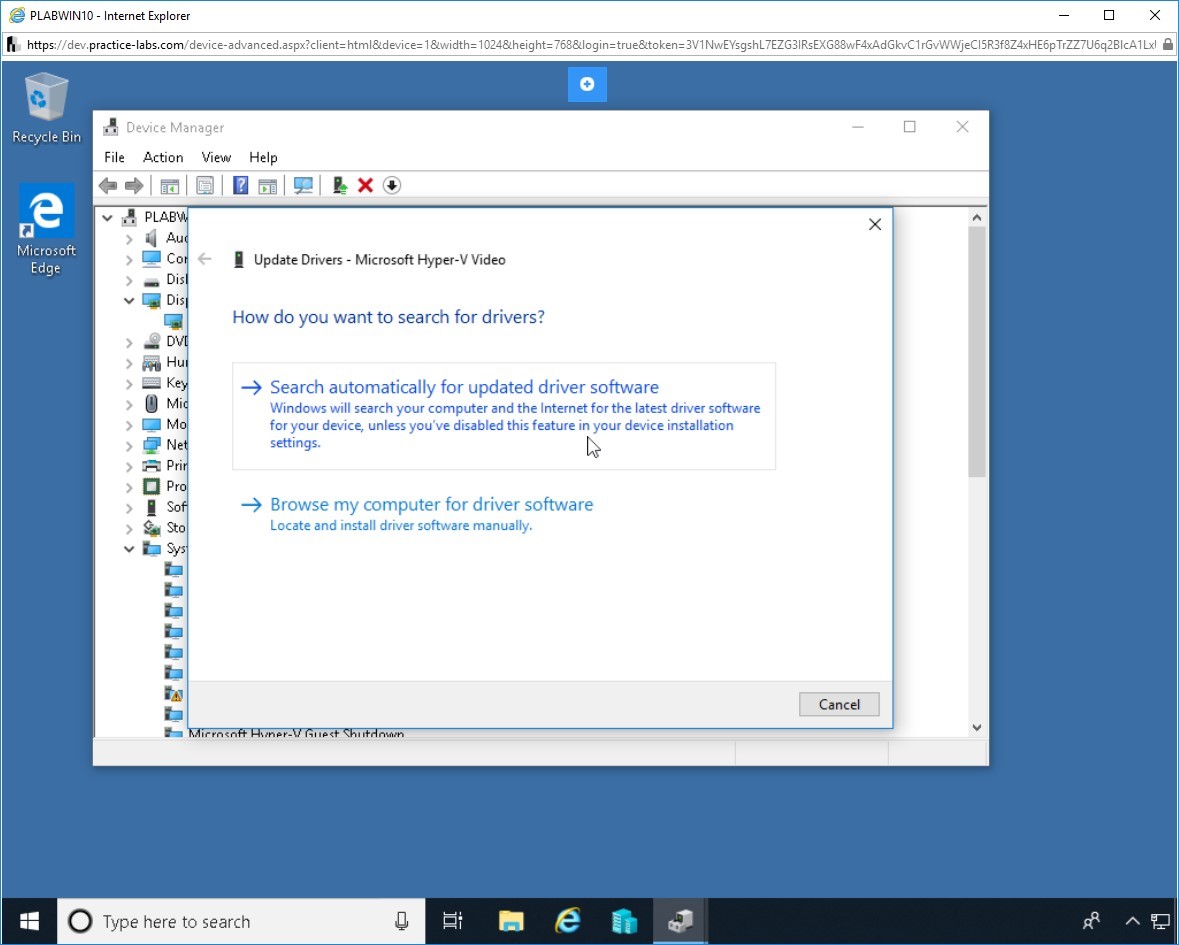Select the speaker icon of the Audio category

[x=152, y=238]
